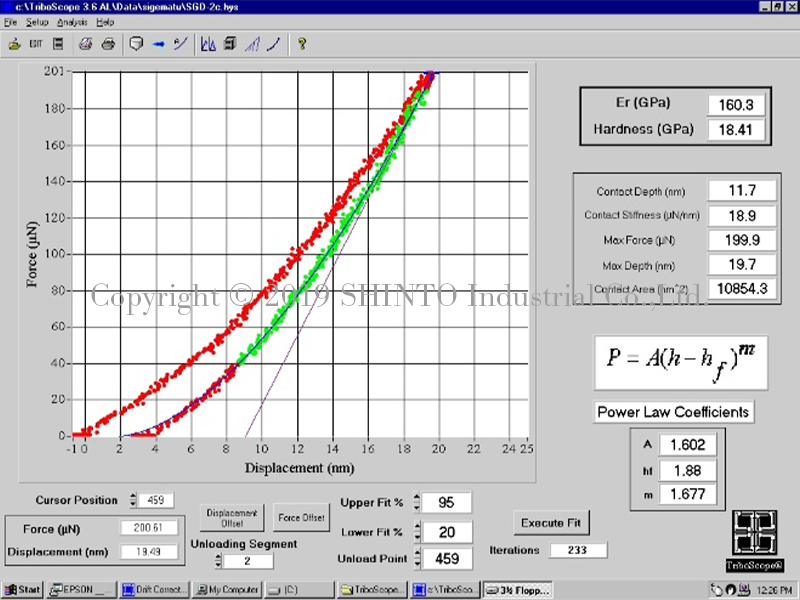Click the TriboScope logo

point(755,541)
